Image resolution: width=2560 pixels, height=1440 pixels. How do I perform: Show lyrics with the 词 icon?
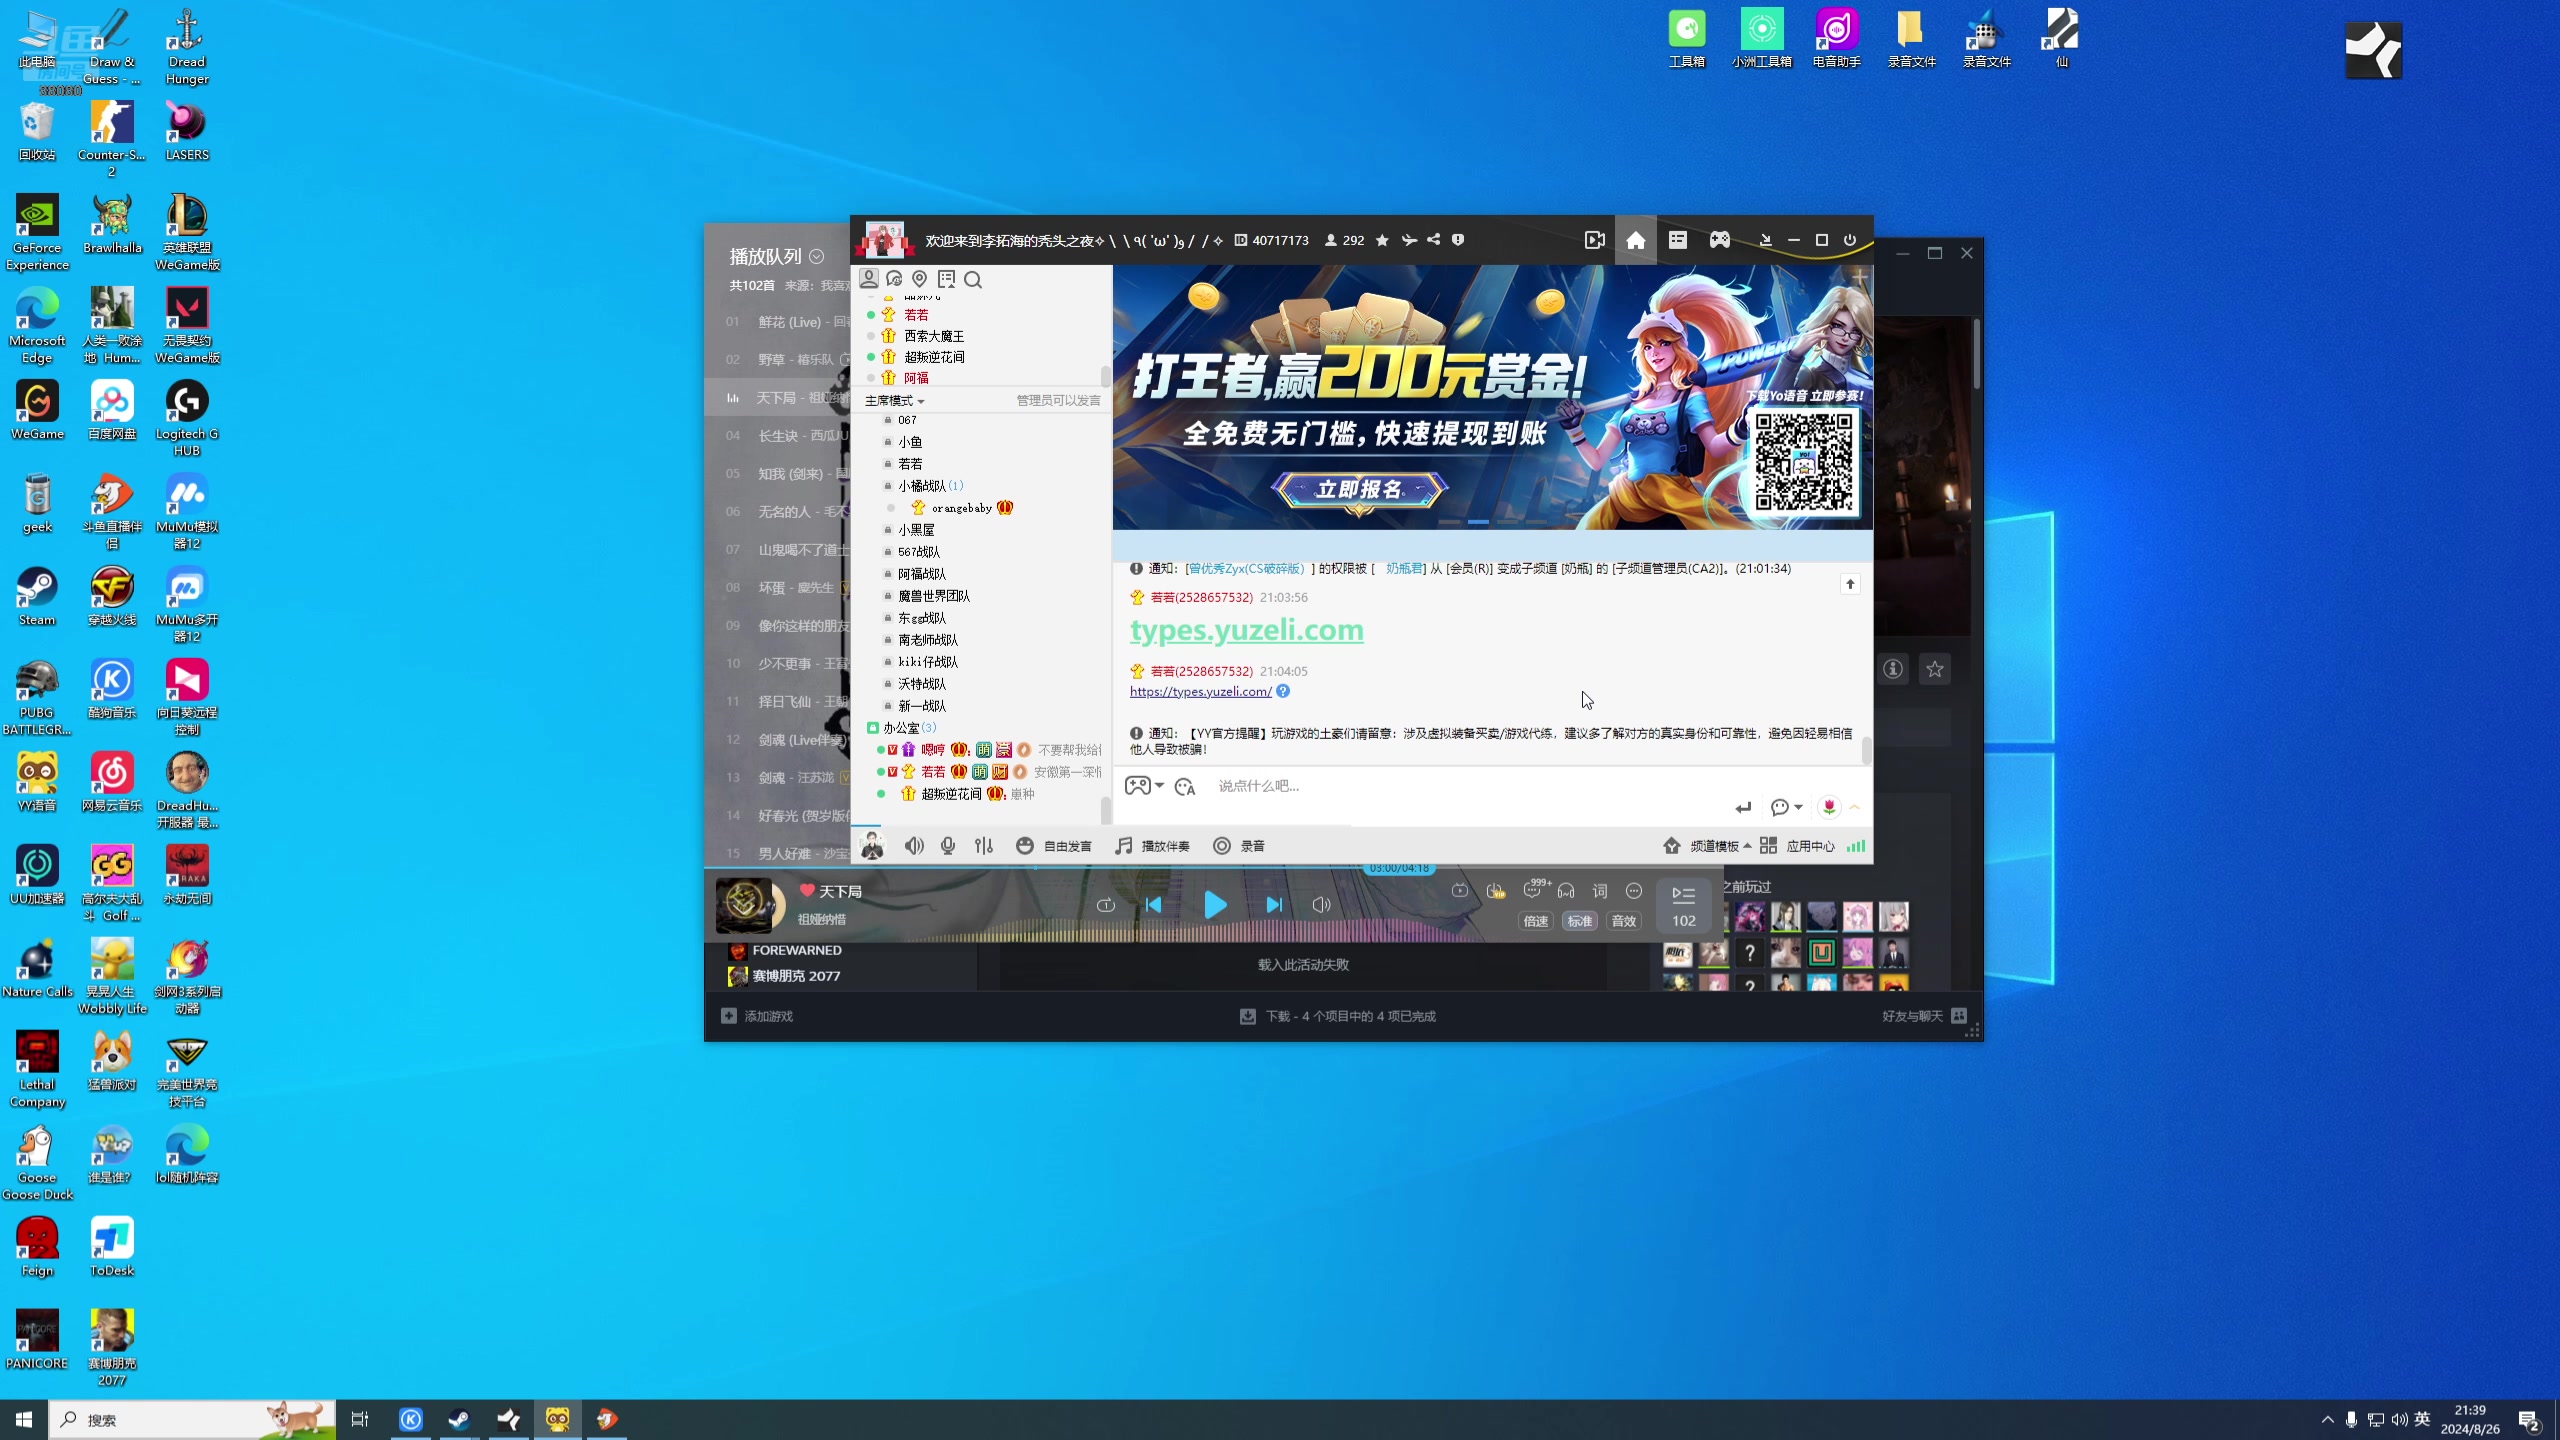point(1600,891)
